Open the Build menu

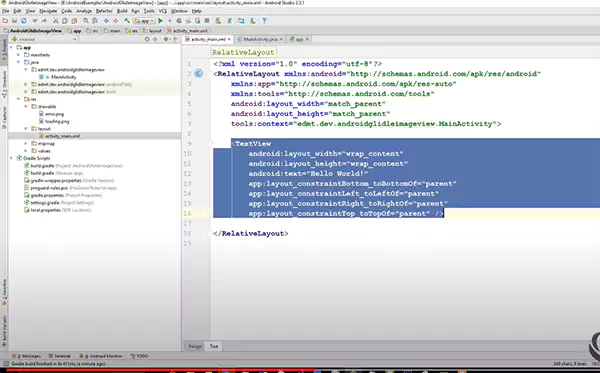coord(122,11)
